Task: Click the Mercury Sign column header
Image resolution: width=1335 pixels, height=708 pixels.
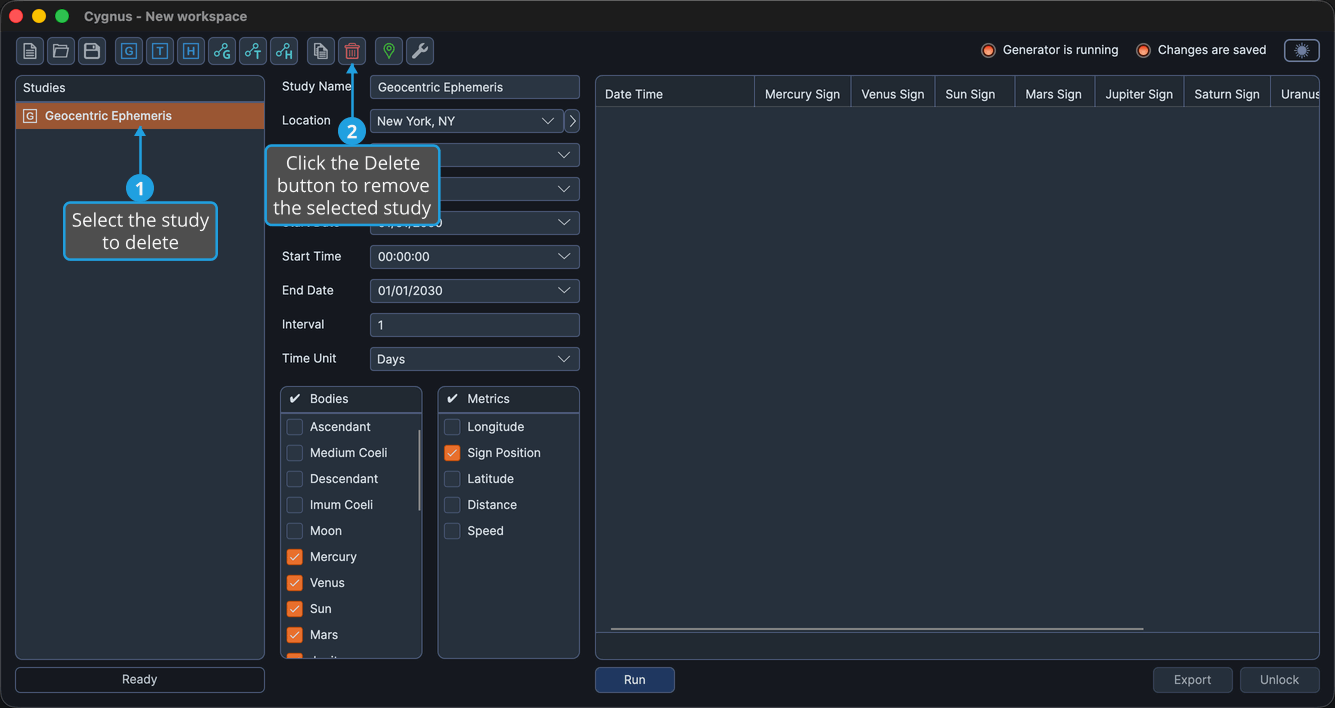Action: [802, 94]
